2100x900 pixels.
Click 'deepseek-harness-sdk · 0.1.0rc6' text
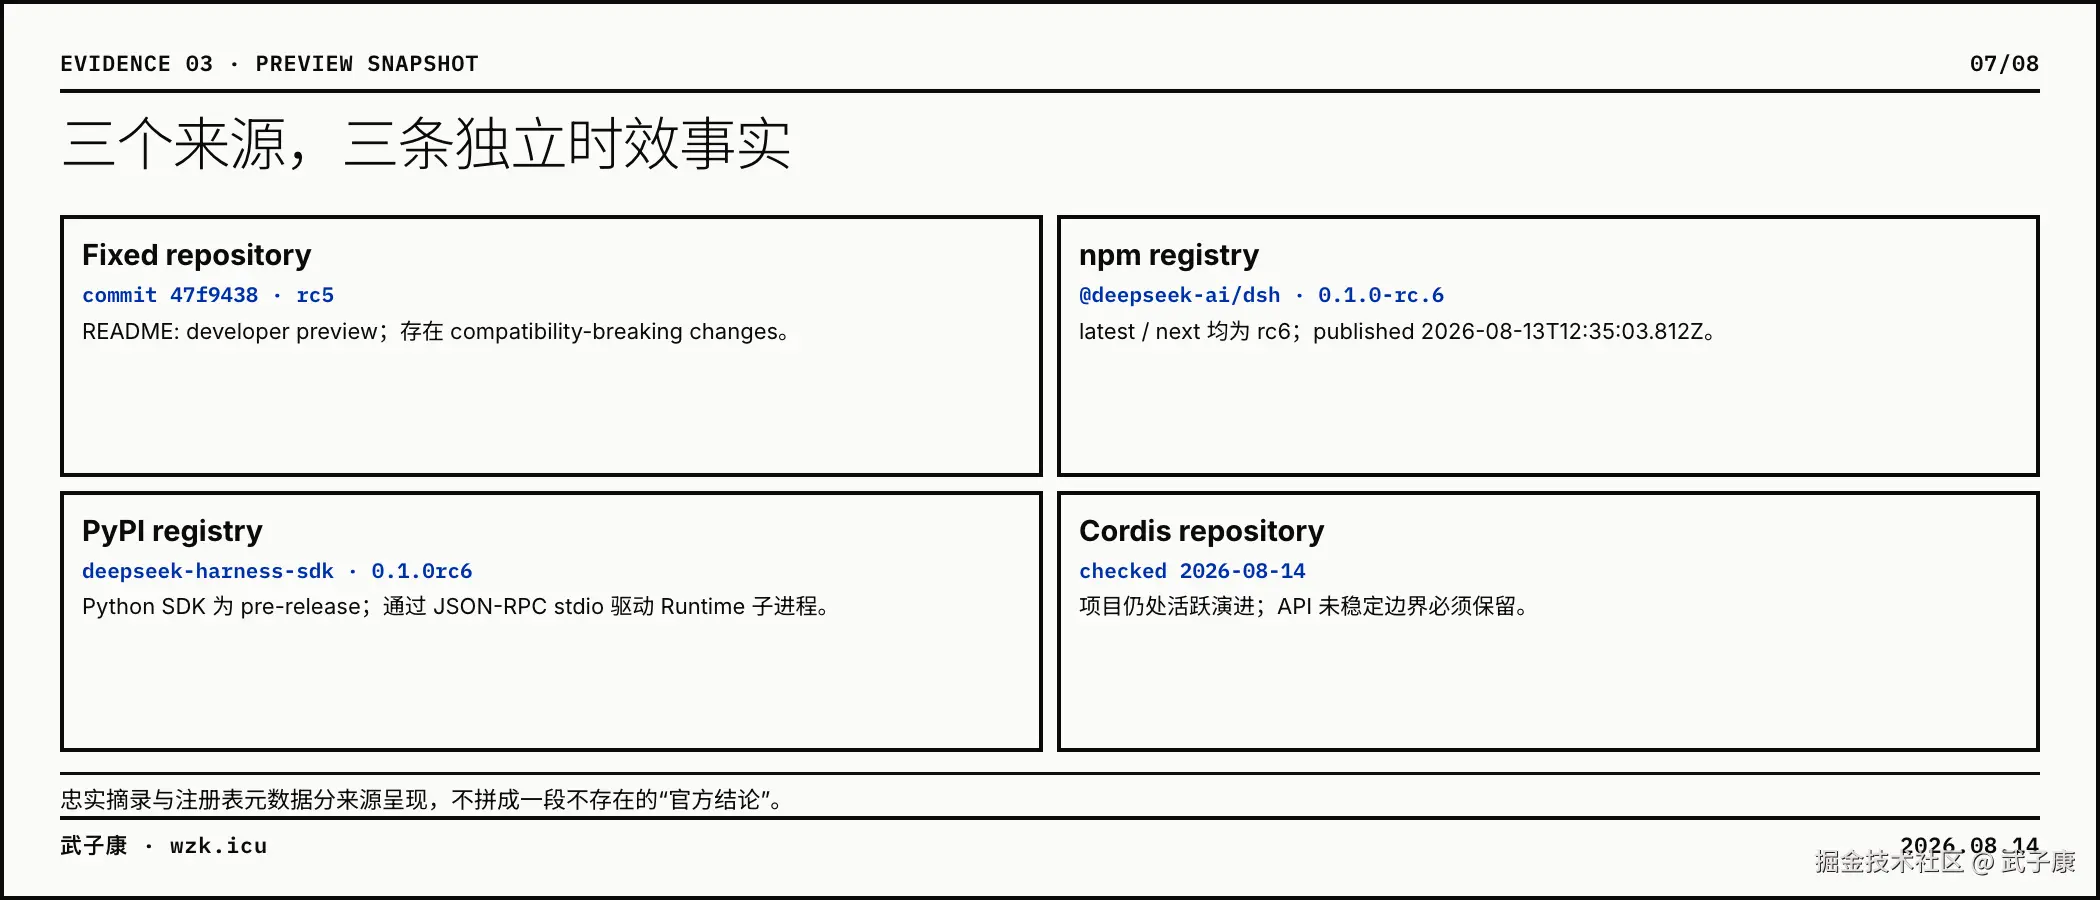(x=277, y=571)
